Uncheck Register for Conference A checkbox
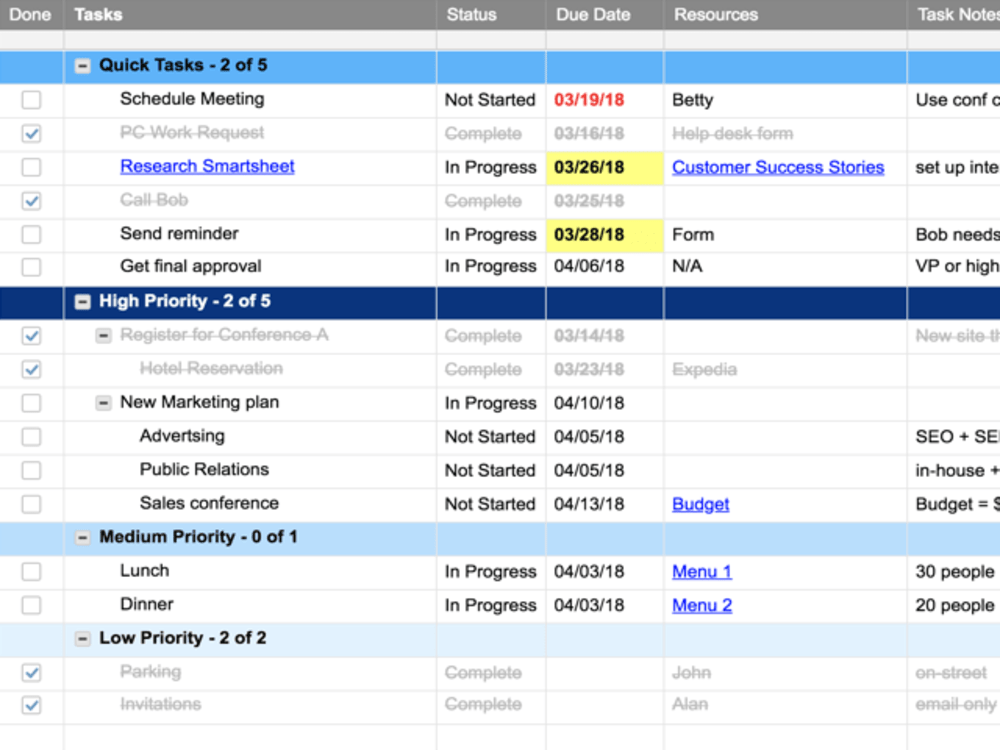The image size is (1000, 750). click(31, 335)
